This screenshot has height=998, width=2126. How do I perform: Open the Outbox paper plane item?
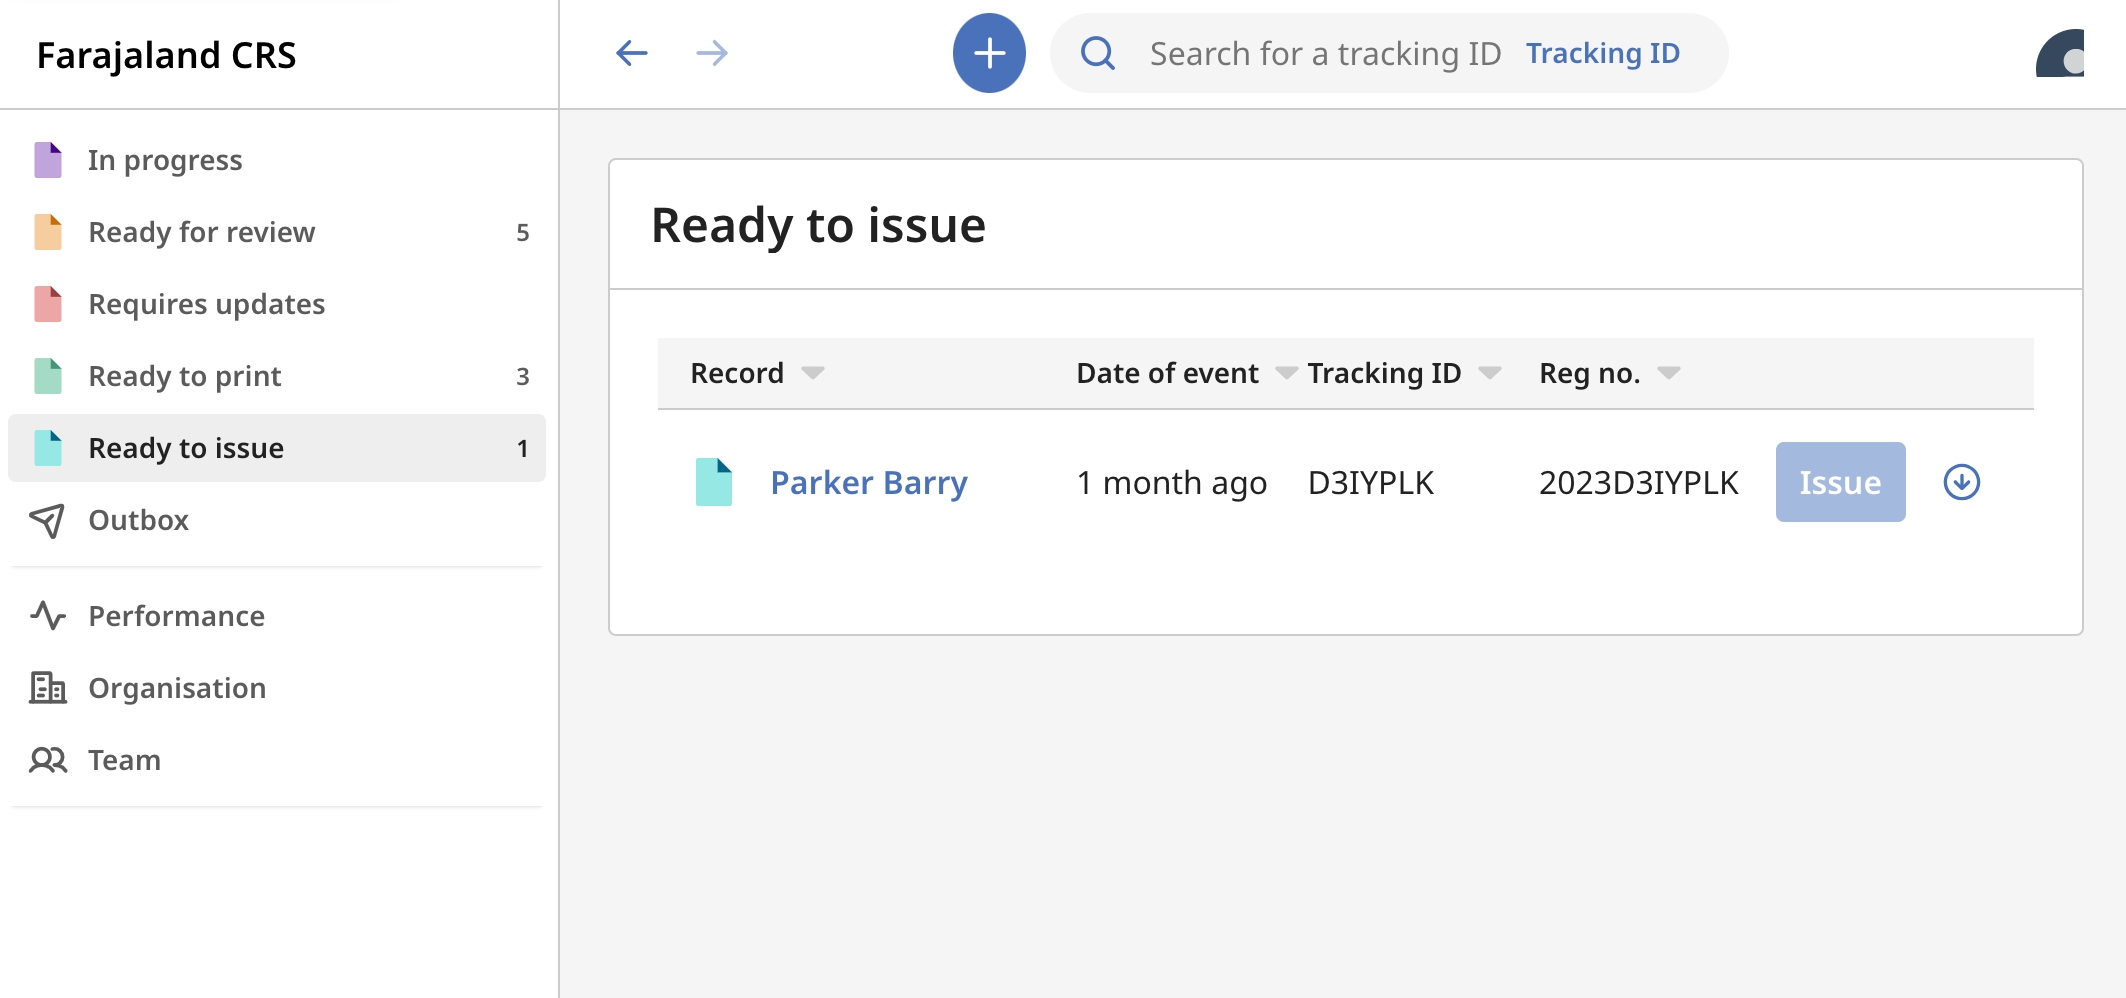click(138, 520)
